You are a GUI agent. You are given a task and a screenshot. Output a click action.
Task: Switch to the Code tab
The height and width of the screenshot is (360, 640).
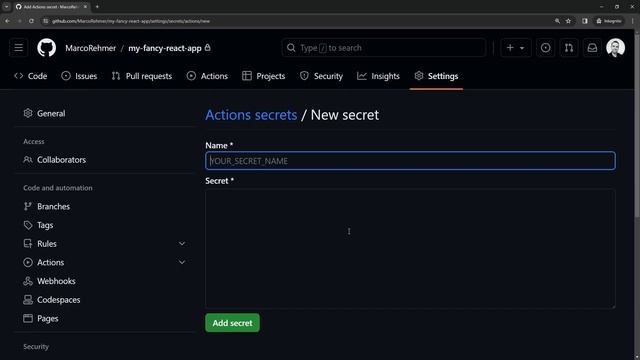[31, 76]
